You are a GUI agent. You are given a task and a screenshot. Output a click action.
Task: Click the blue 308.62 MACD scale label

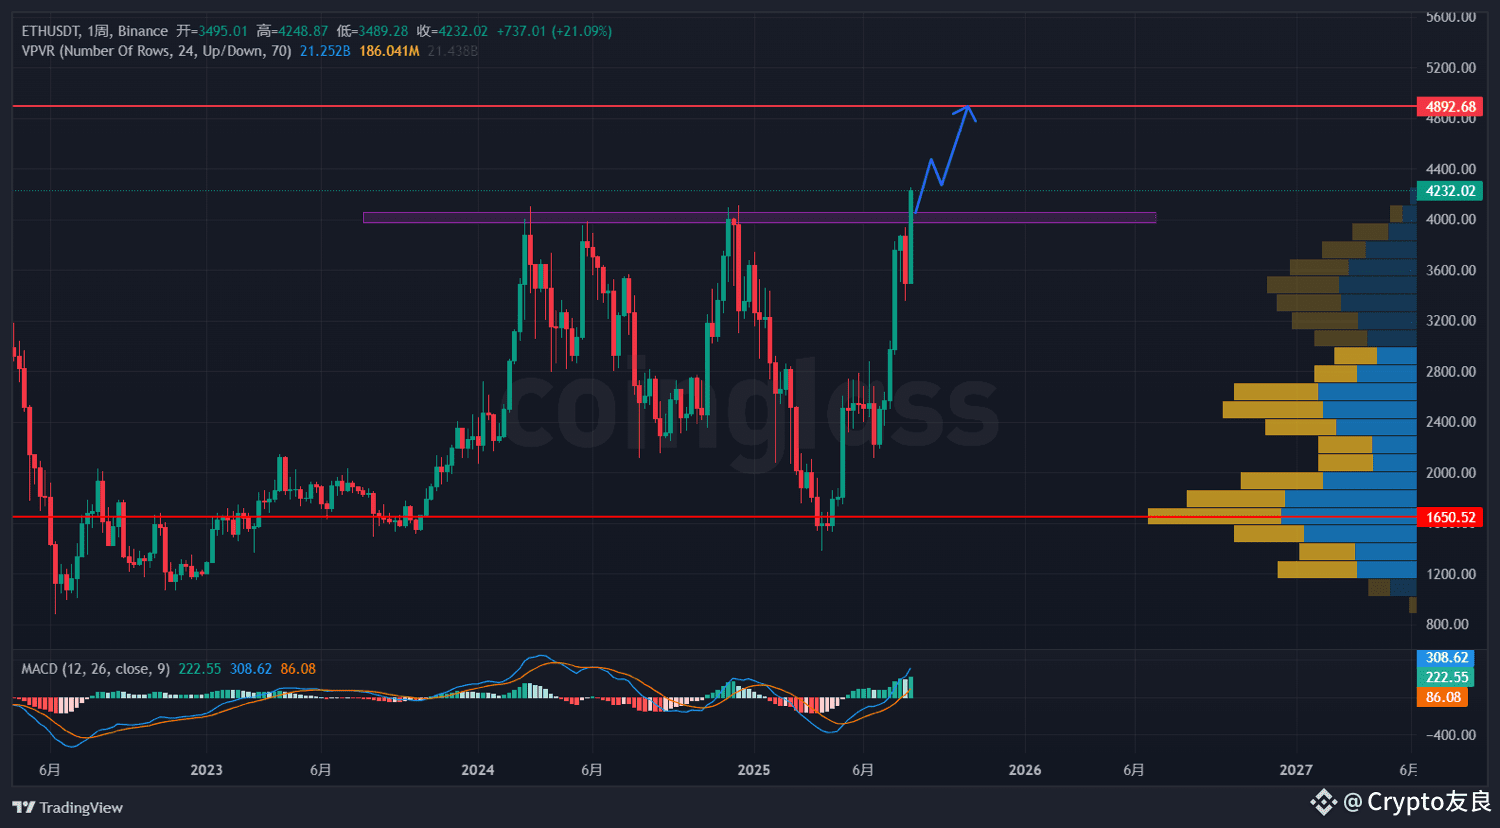(1446, 658)
